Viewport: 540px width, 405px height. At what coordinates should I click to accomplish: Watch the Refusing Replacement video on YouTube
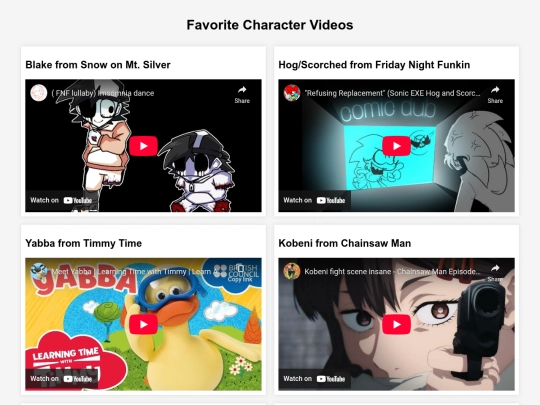(x=314, y=200)
